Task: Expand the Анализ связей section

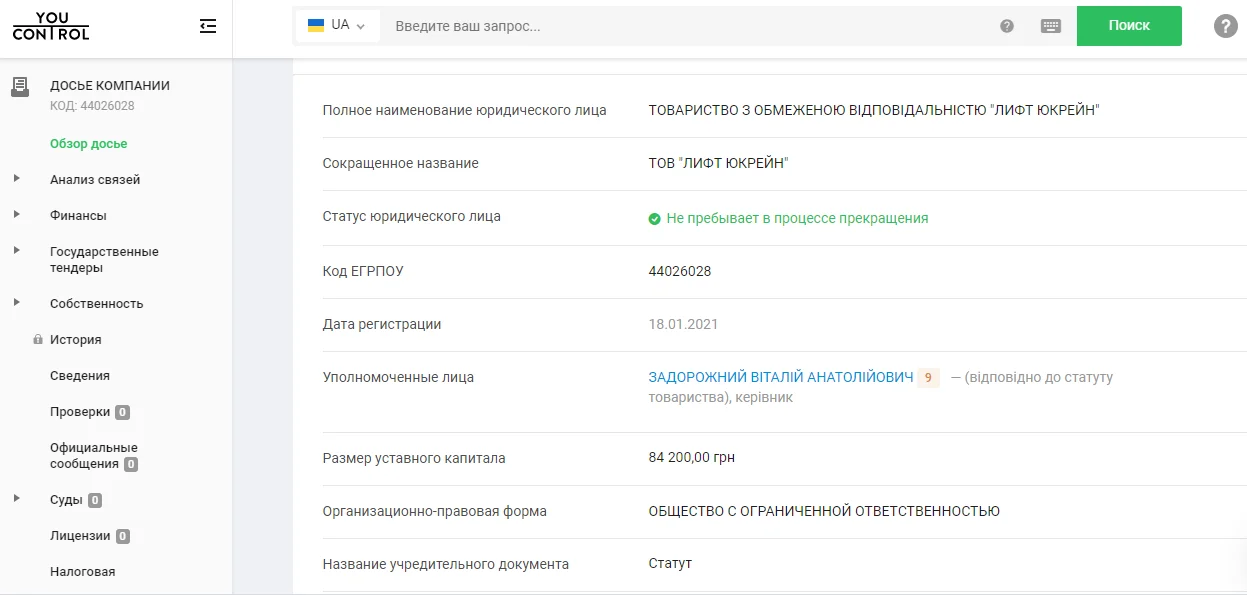Action: point(17,179)
